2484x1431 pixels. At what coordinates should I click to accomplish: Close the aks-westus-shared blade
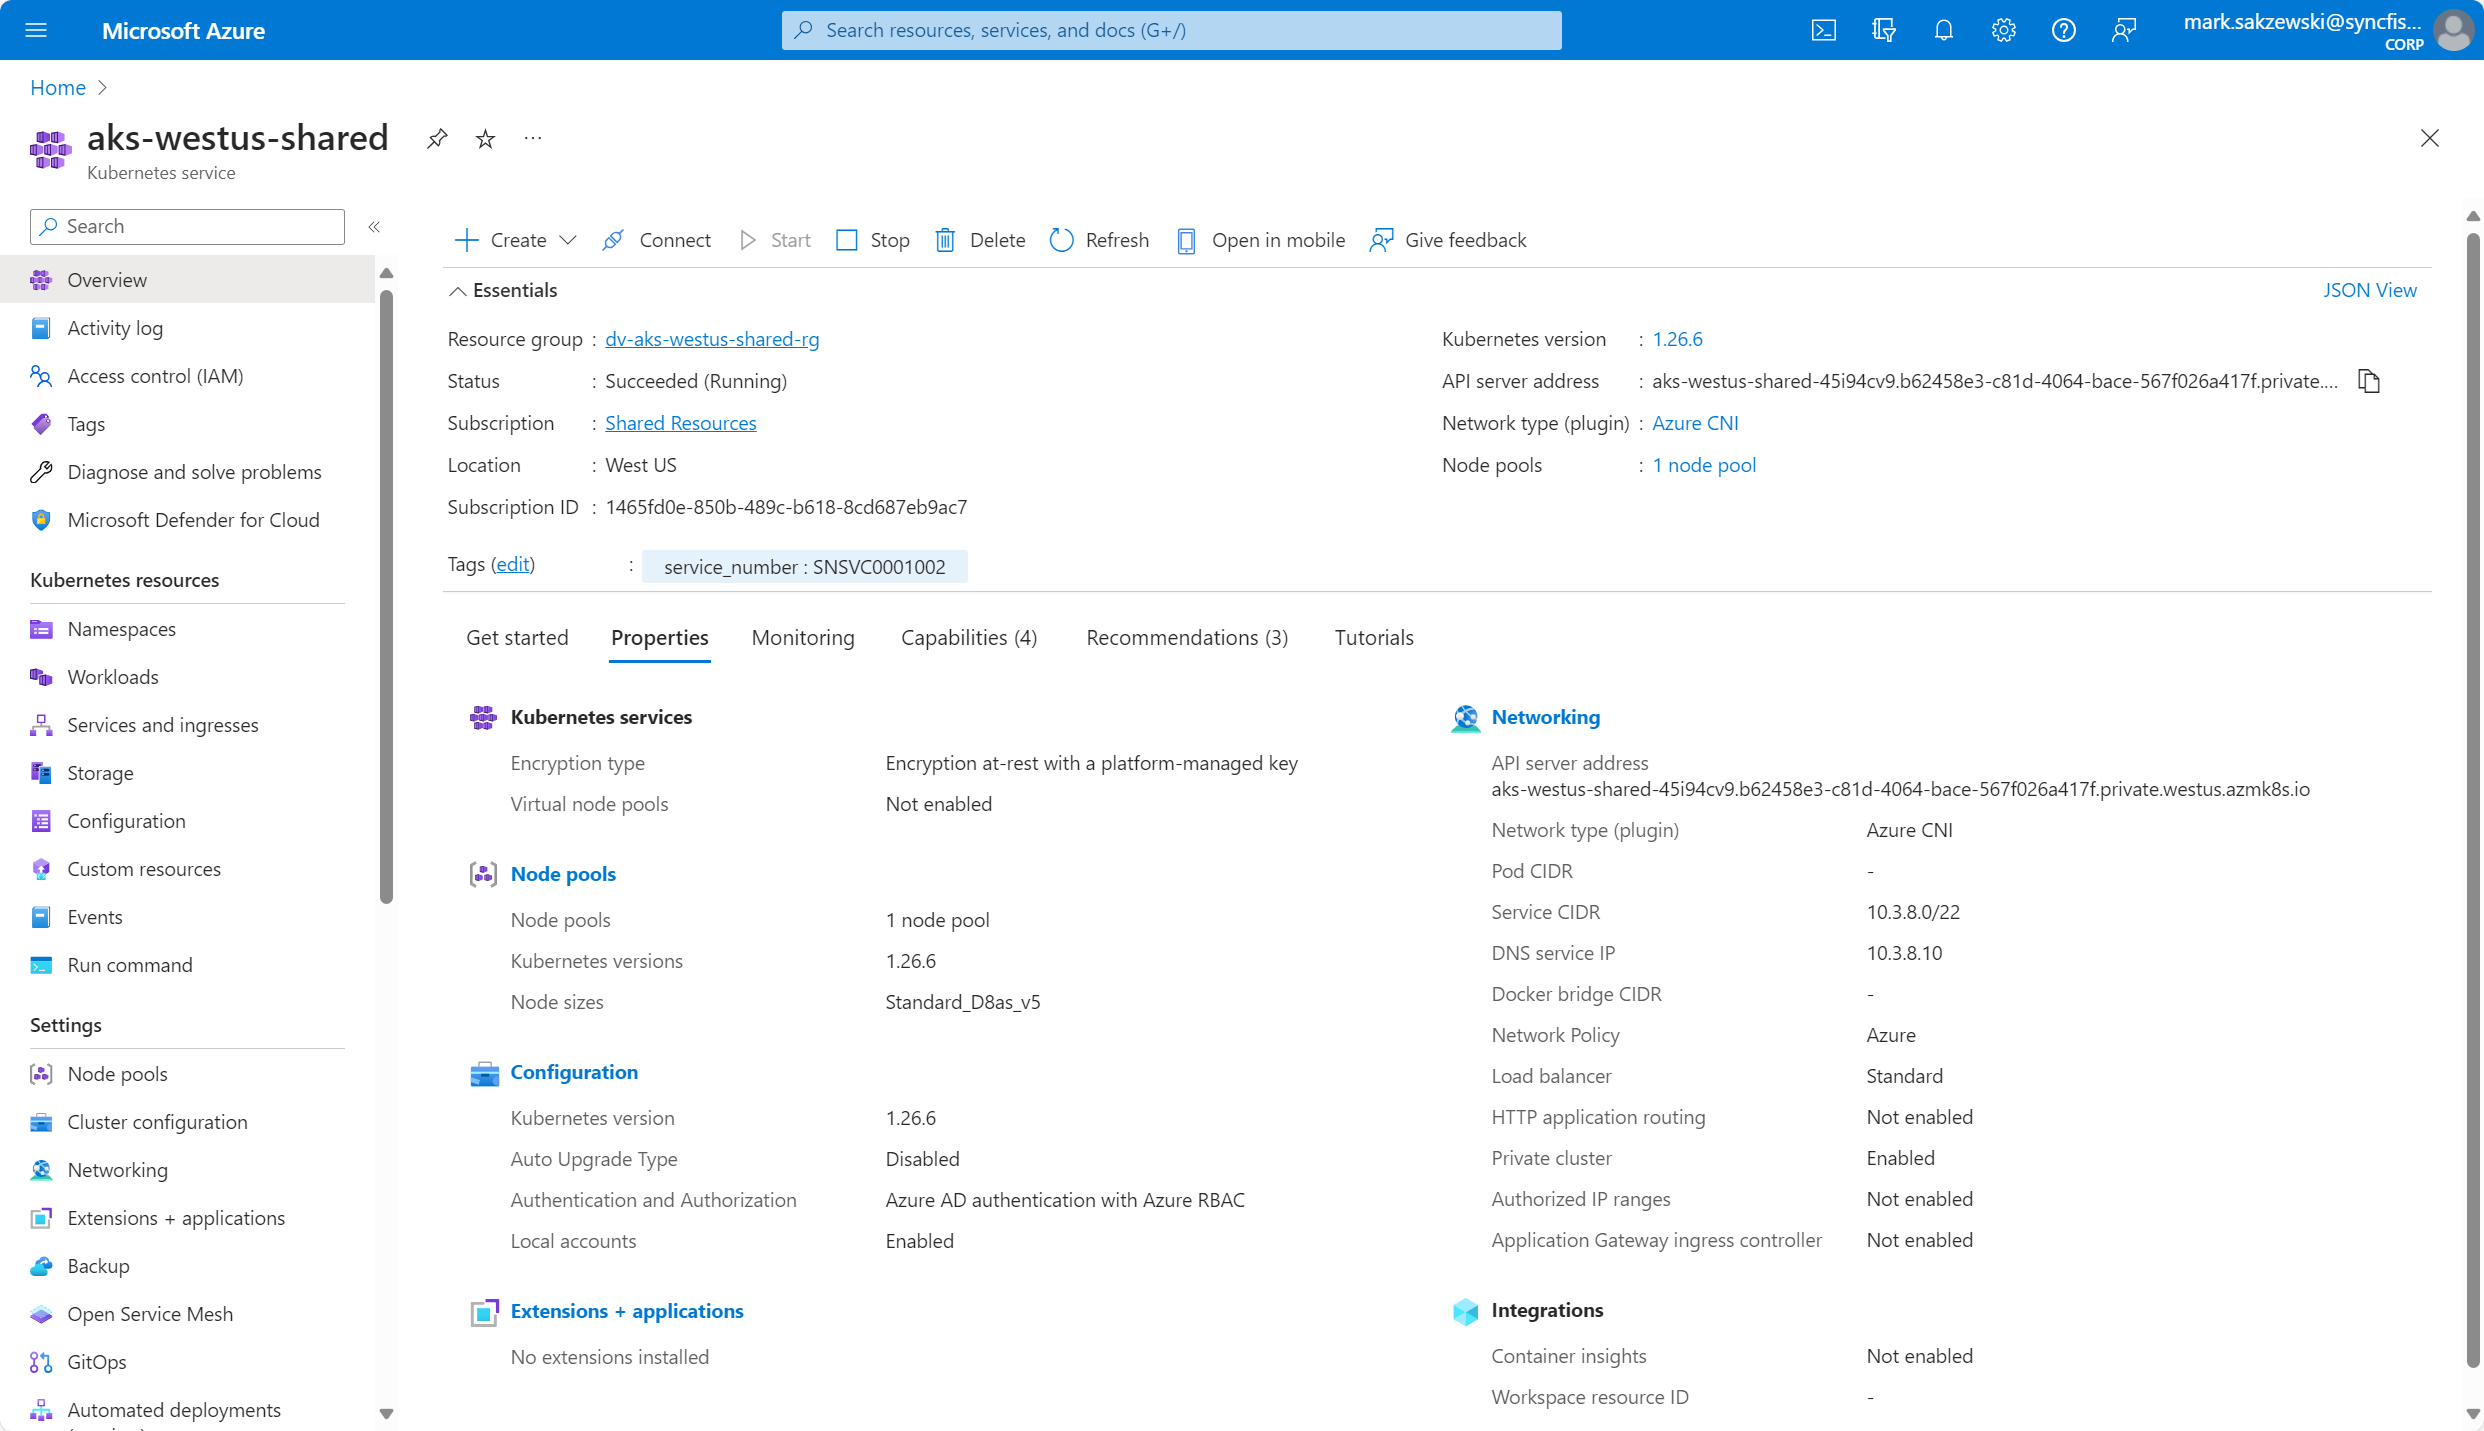point(2430,138)
